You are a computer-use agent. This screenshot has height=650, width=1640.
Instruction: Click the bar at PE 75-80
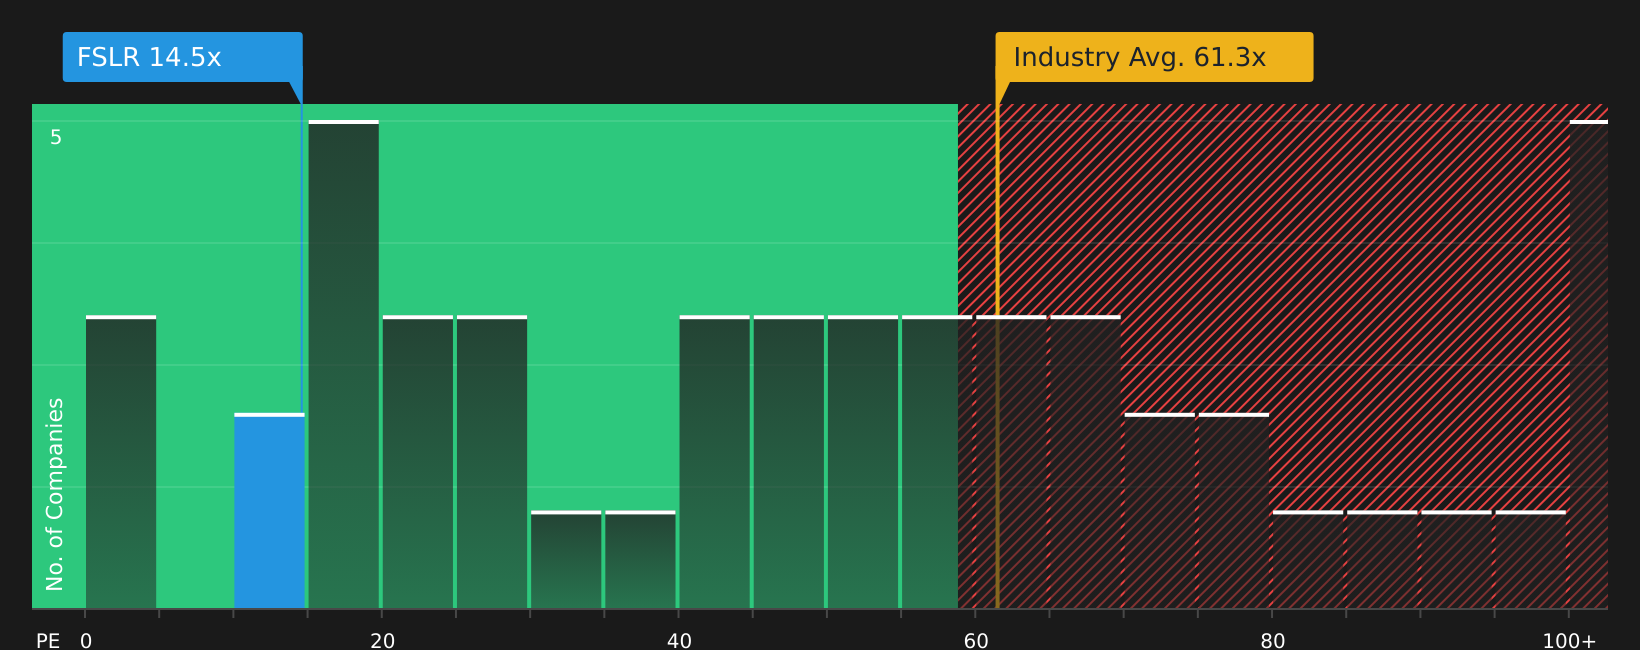pyautogui.click(x=1234, y=511)
